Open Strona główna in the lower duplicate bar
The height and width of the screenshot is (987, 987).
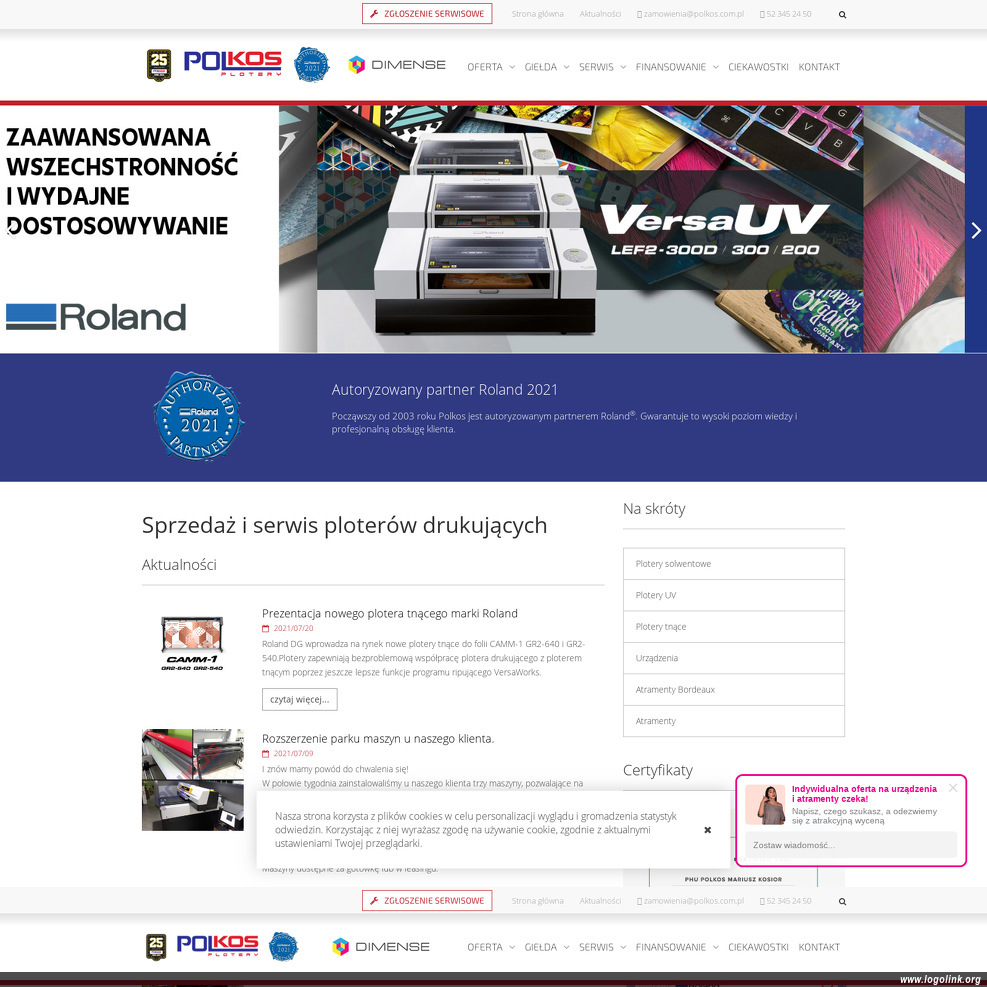(538, 901)
